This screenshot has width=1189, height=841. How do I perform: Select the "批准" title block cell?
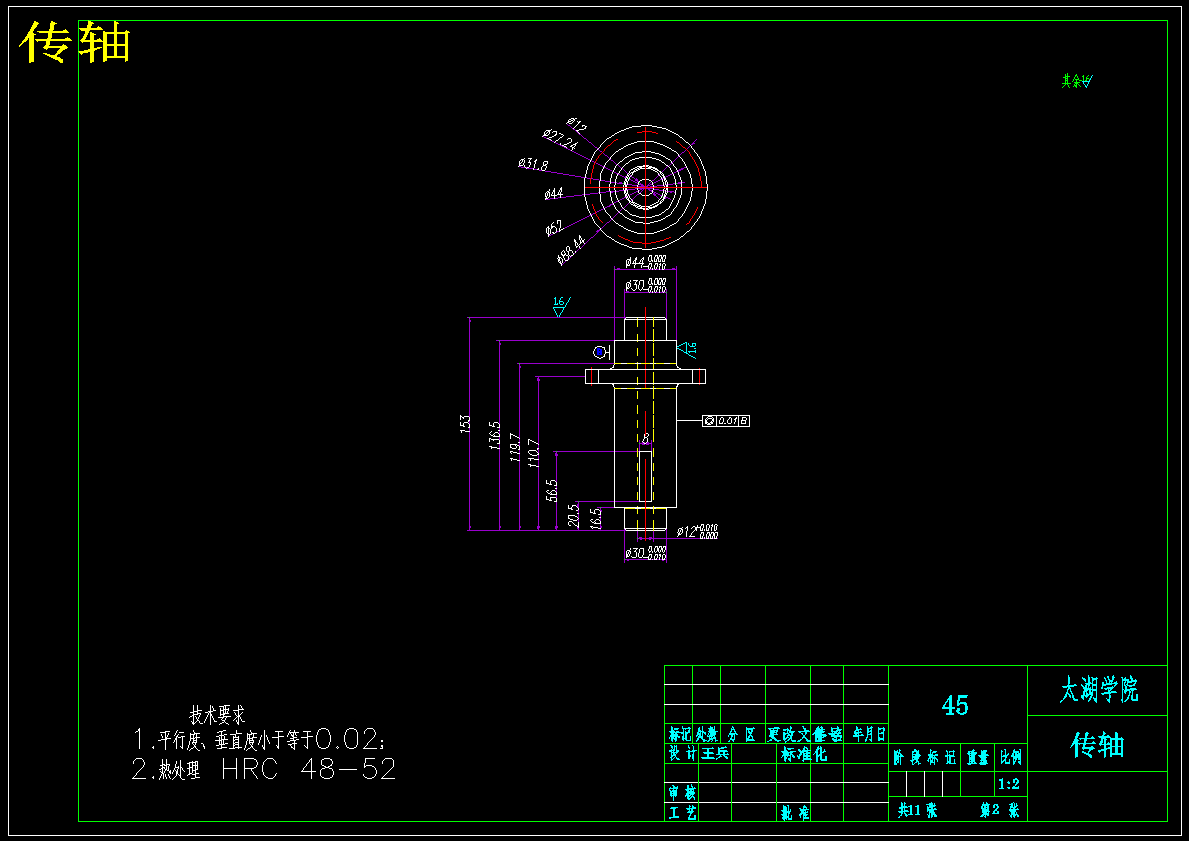coord(795,813)
